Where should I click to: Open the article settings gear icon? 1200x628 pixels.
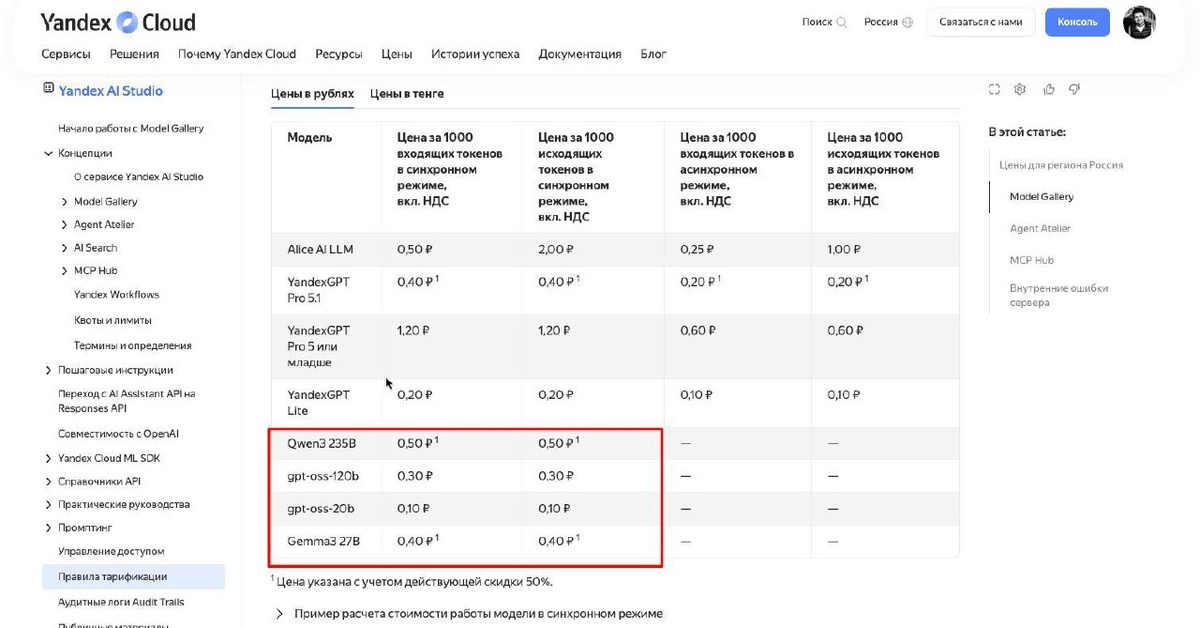[x=1020, y=89]
